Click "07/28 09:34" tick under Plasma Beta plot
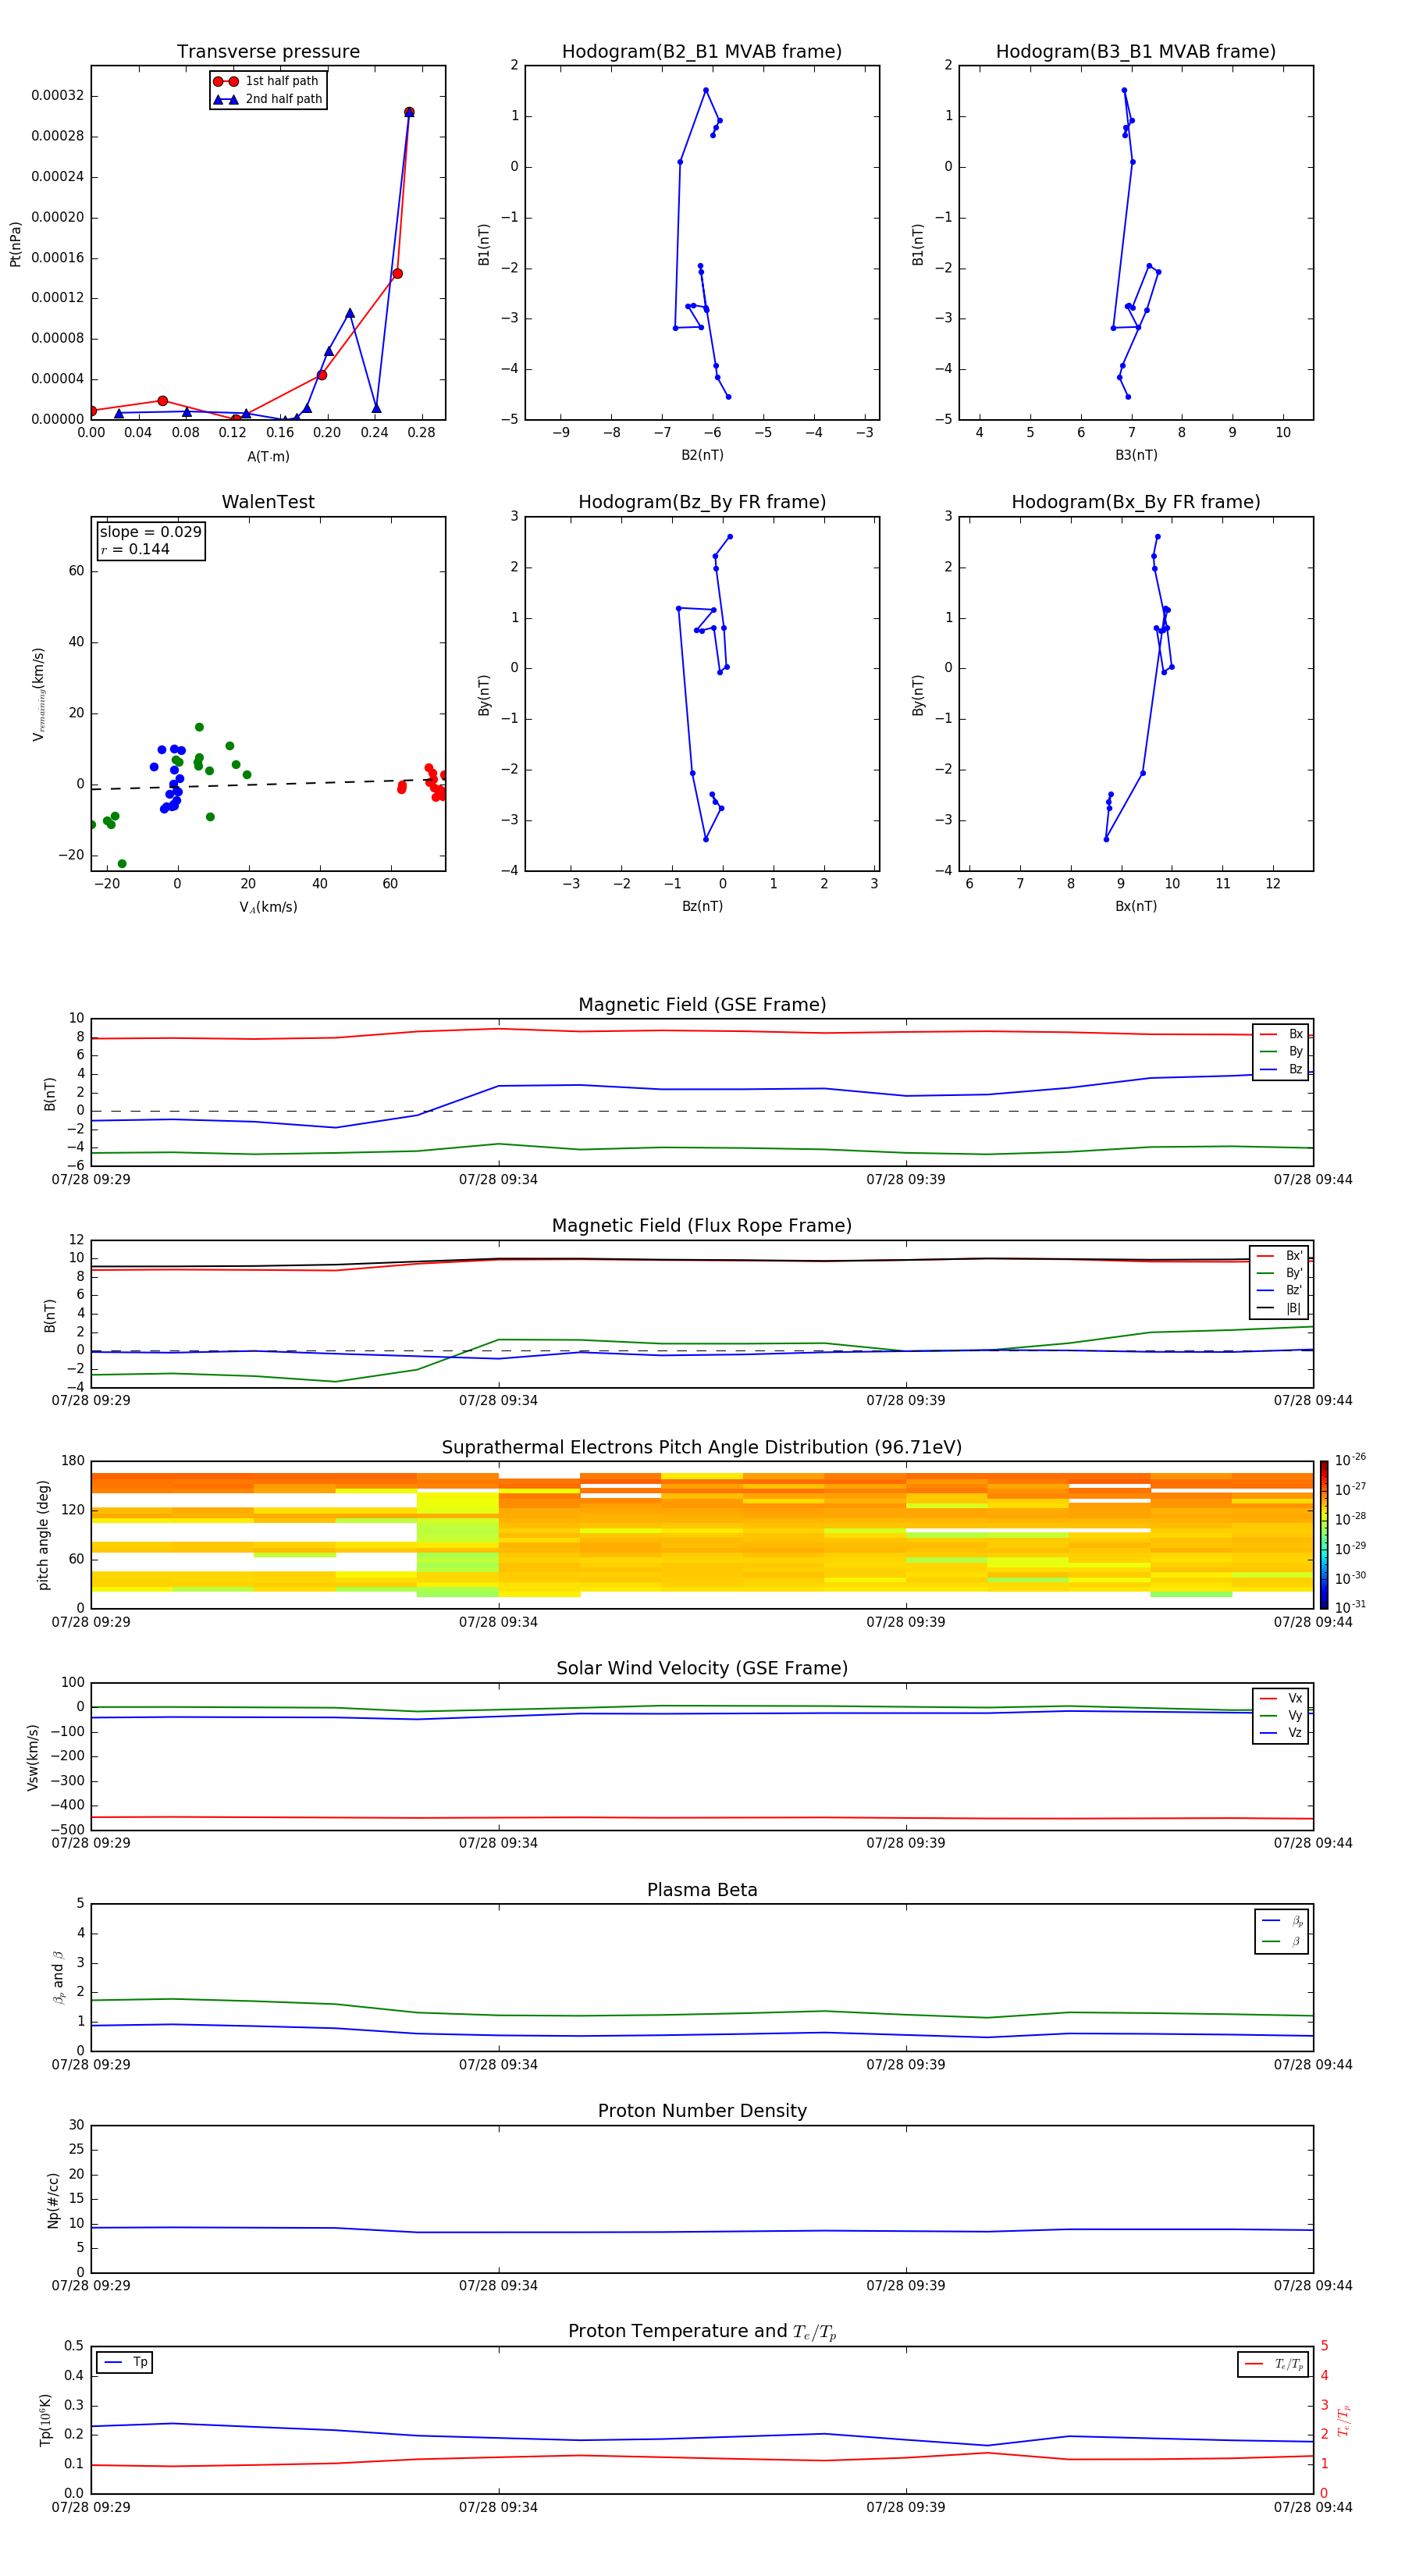The height and width of the screenshot is (2576, 1405). pyautogui.click(x=498, y=2065)
